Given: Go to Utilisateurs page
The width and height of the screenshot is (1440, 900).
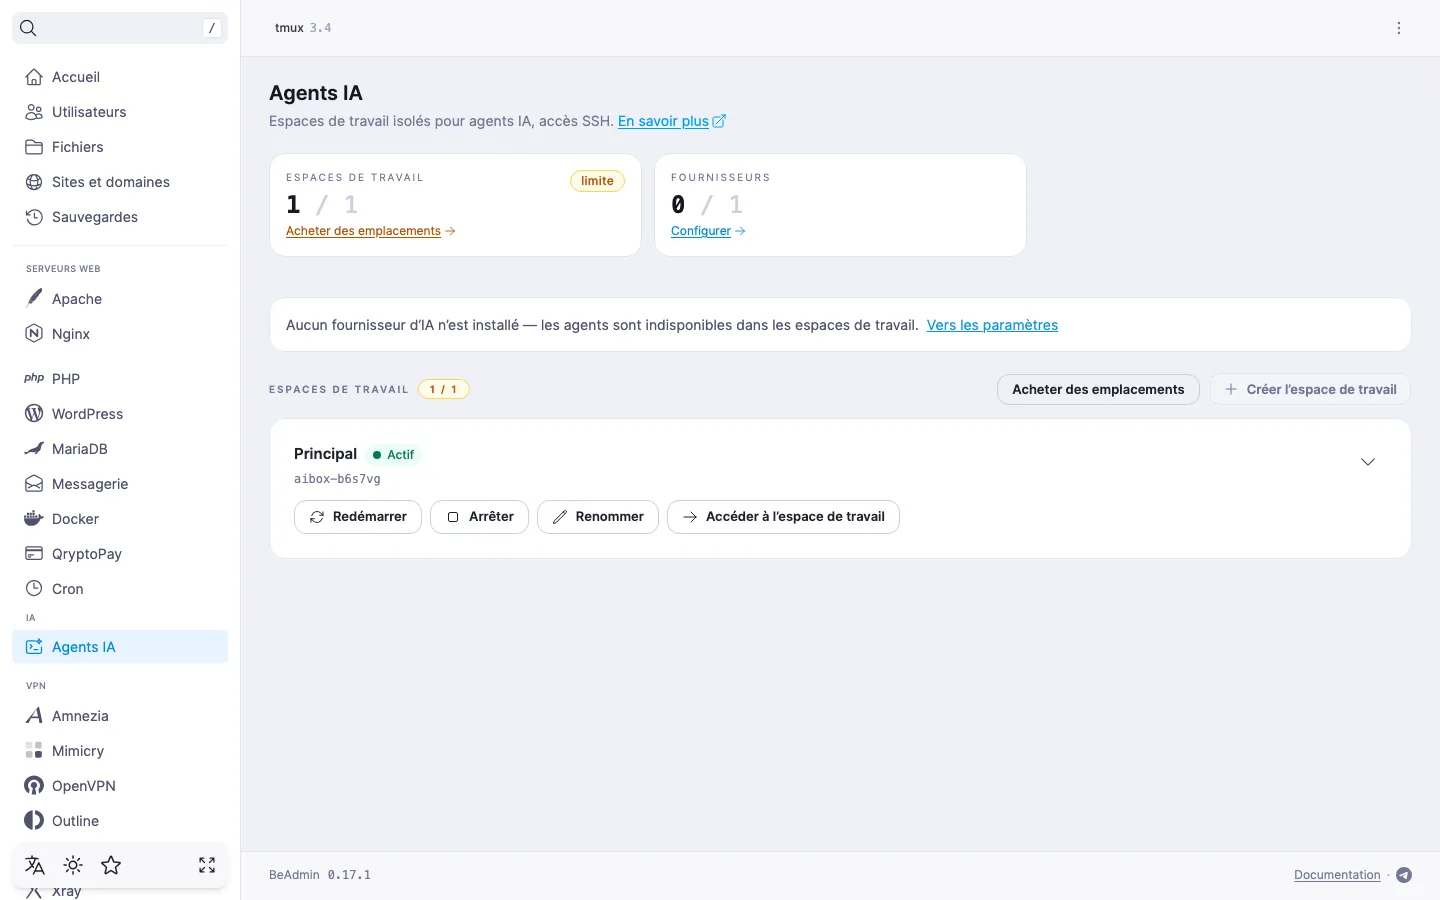Looking at the screenshot, I should 120,112.
